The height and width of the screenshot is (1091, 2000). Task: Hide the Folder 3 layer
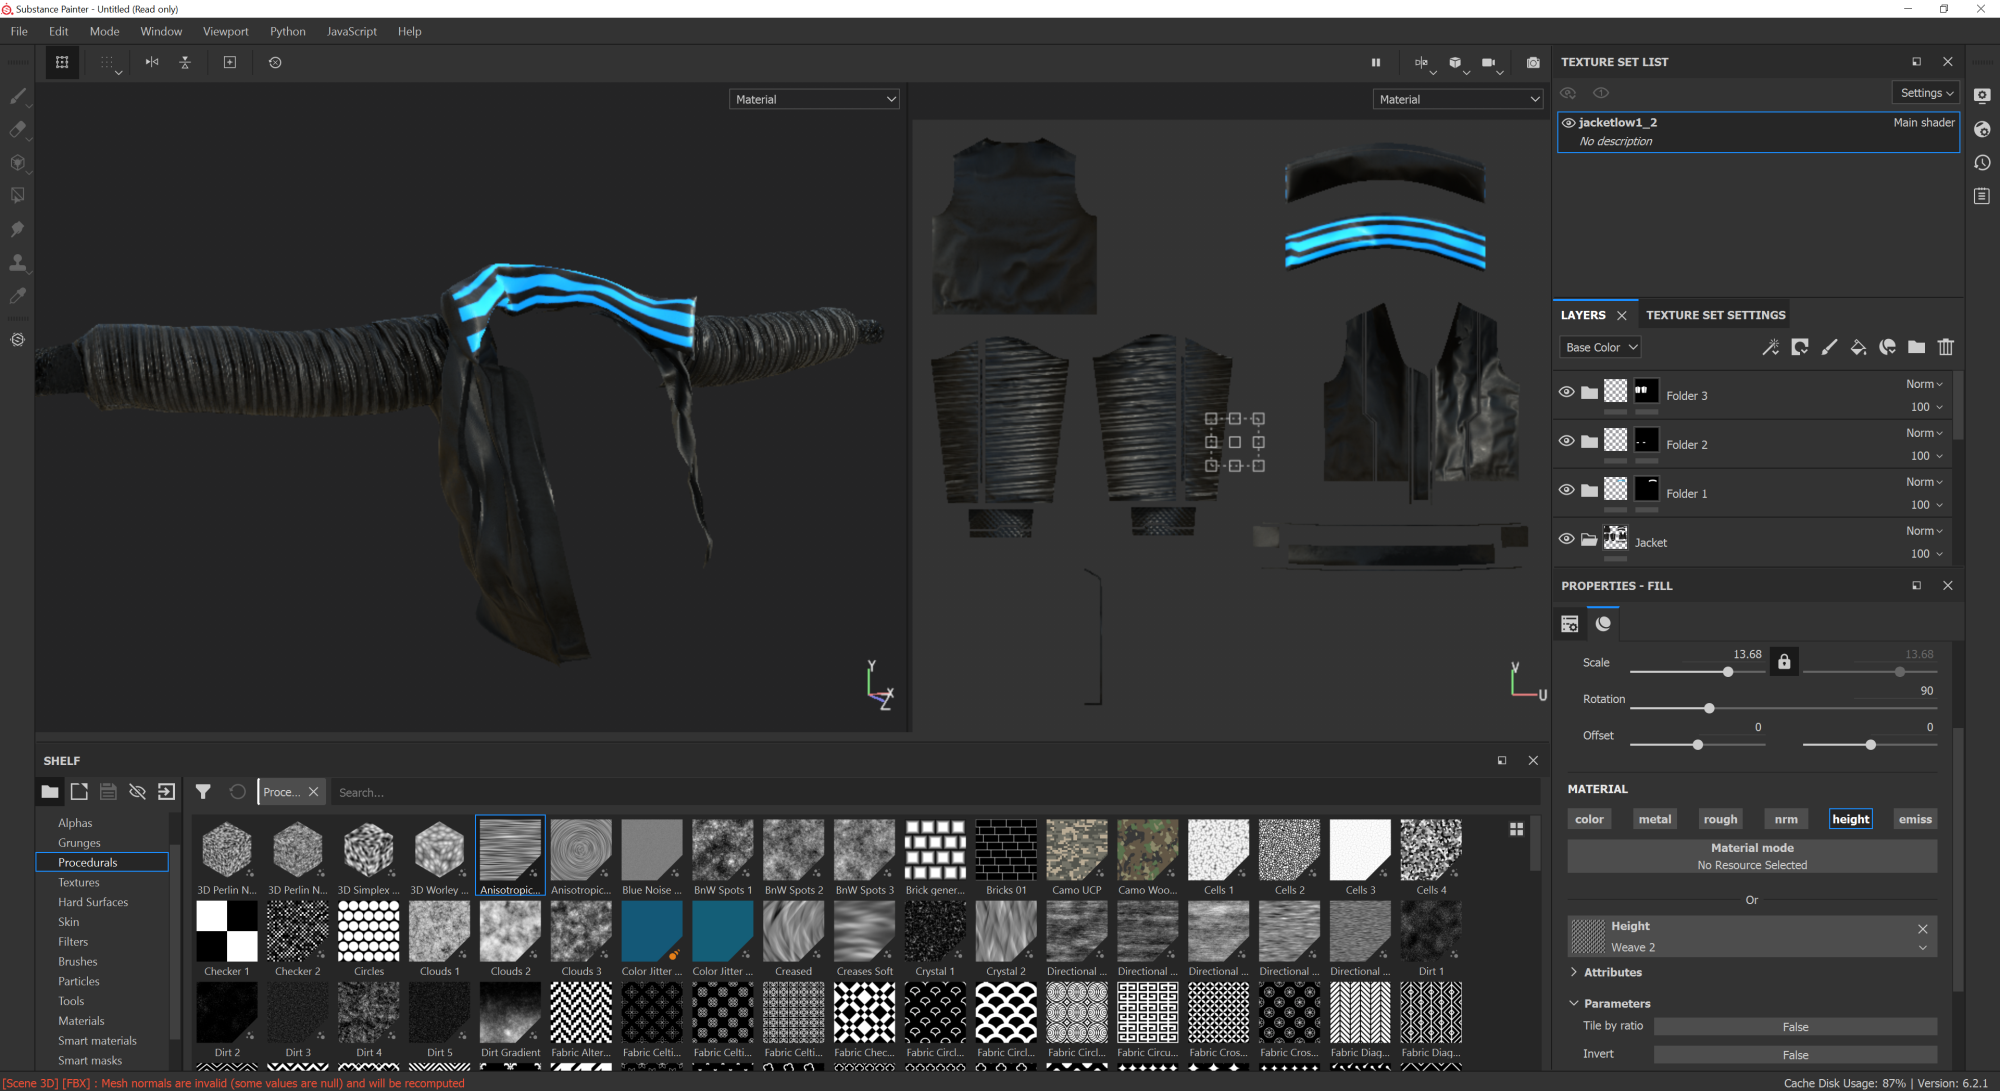point(1567,392)
